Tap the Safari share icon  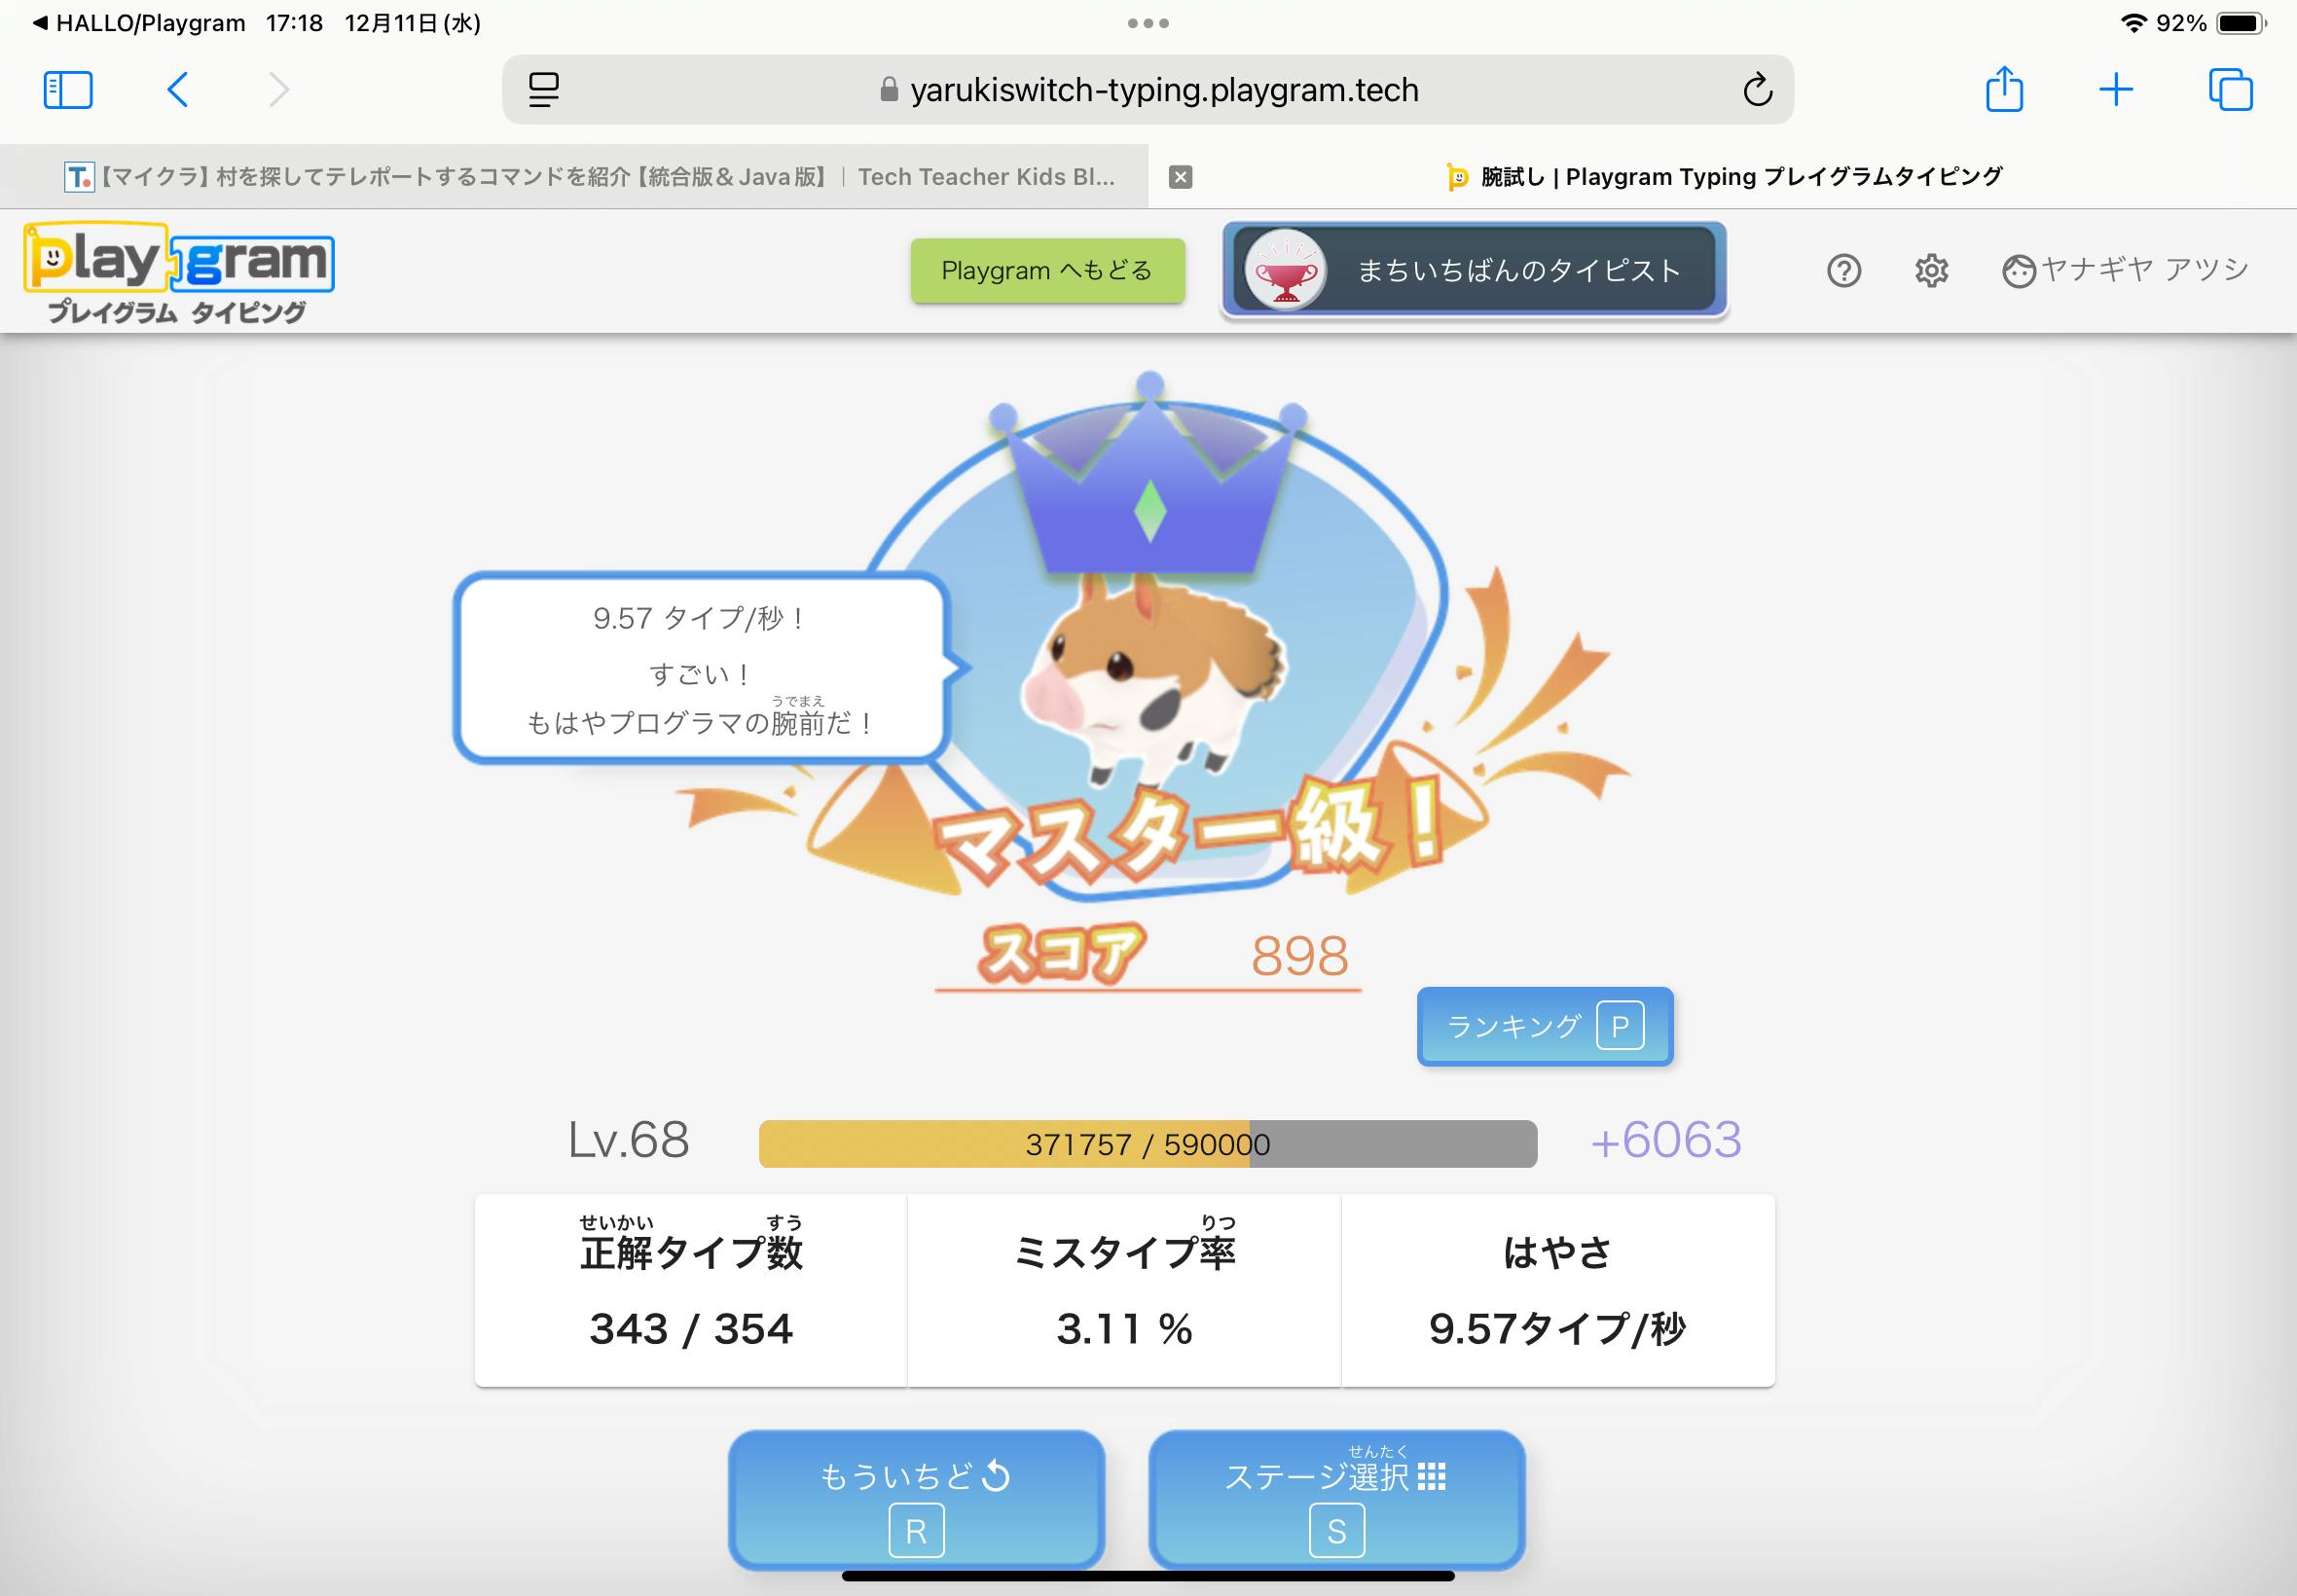(2004, 90)
